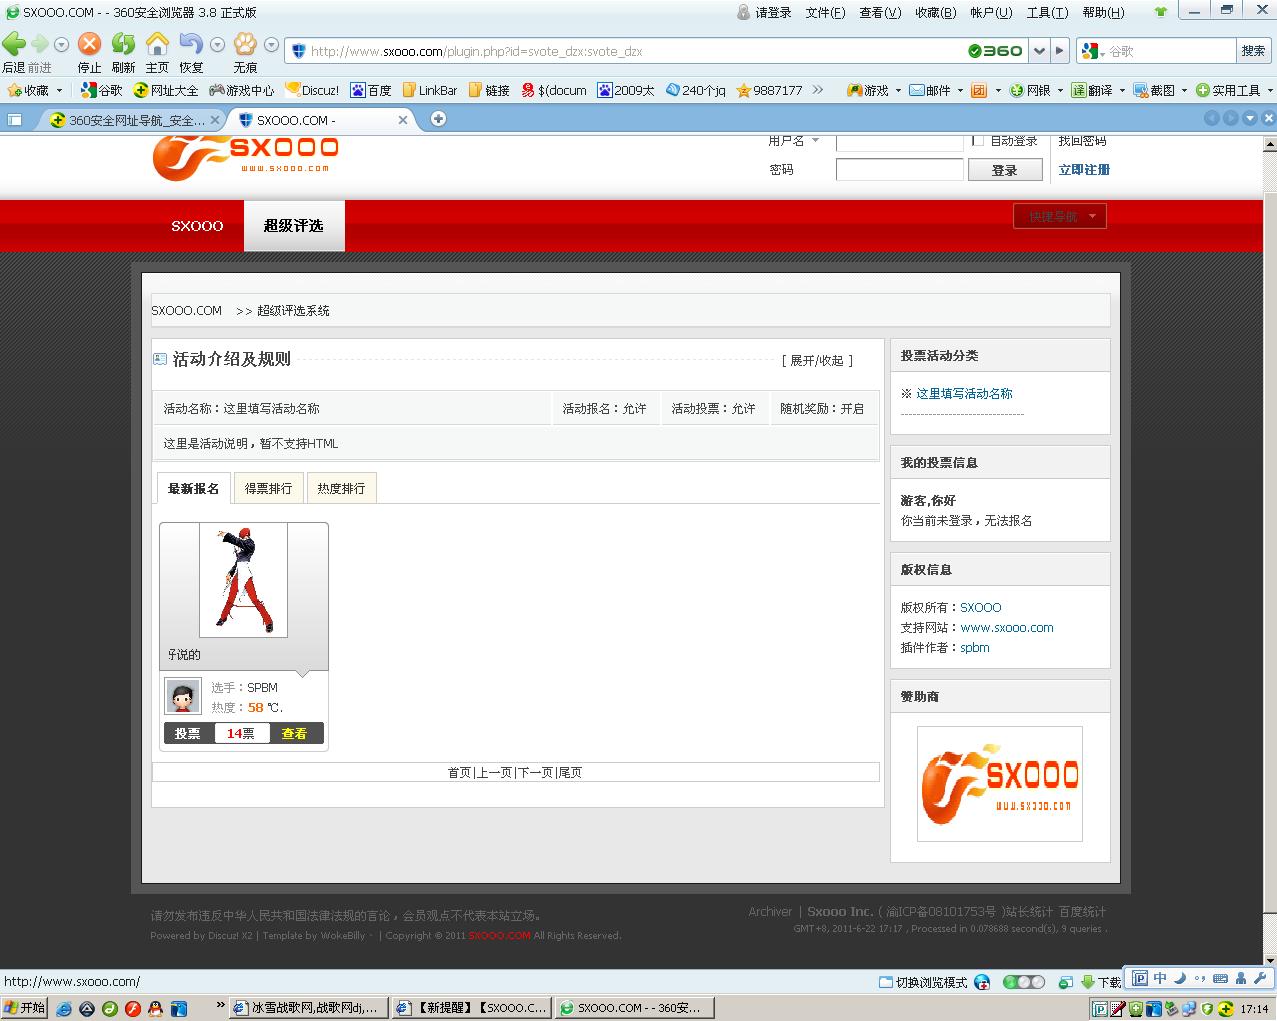Open the 文件(F) menu

825,12
